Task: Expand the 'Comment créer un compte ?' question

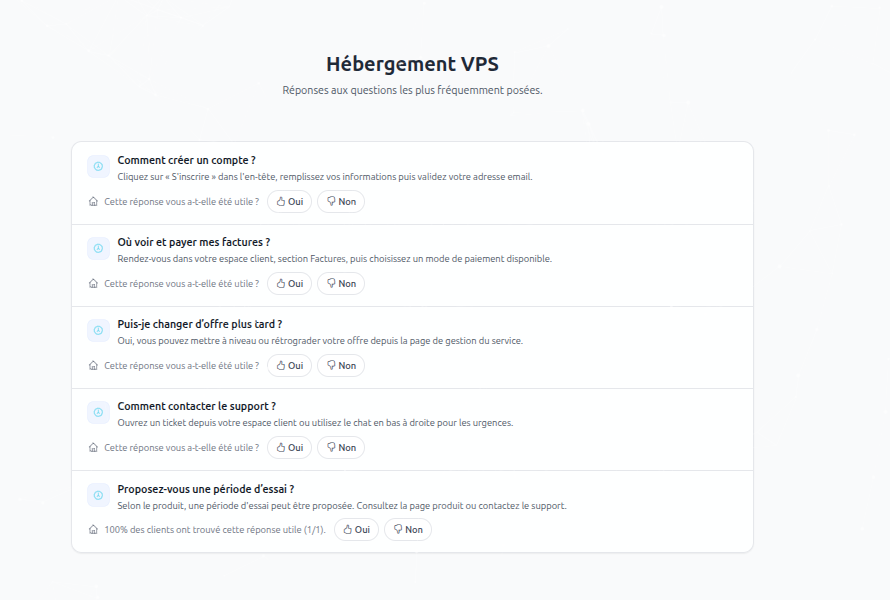Action: [x=187, y=160]
